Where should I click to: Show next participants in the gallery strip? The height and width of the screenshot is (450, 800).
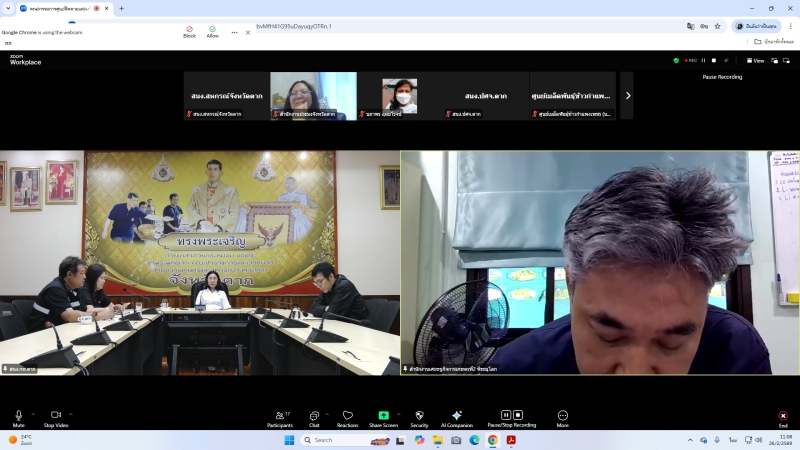(627, 96)
